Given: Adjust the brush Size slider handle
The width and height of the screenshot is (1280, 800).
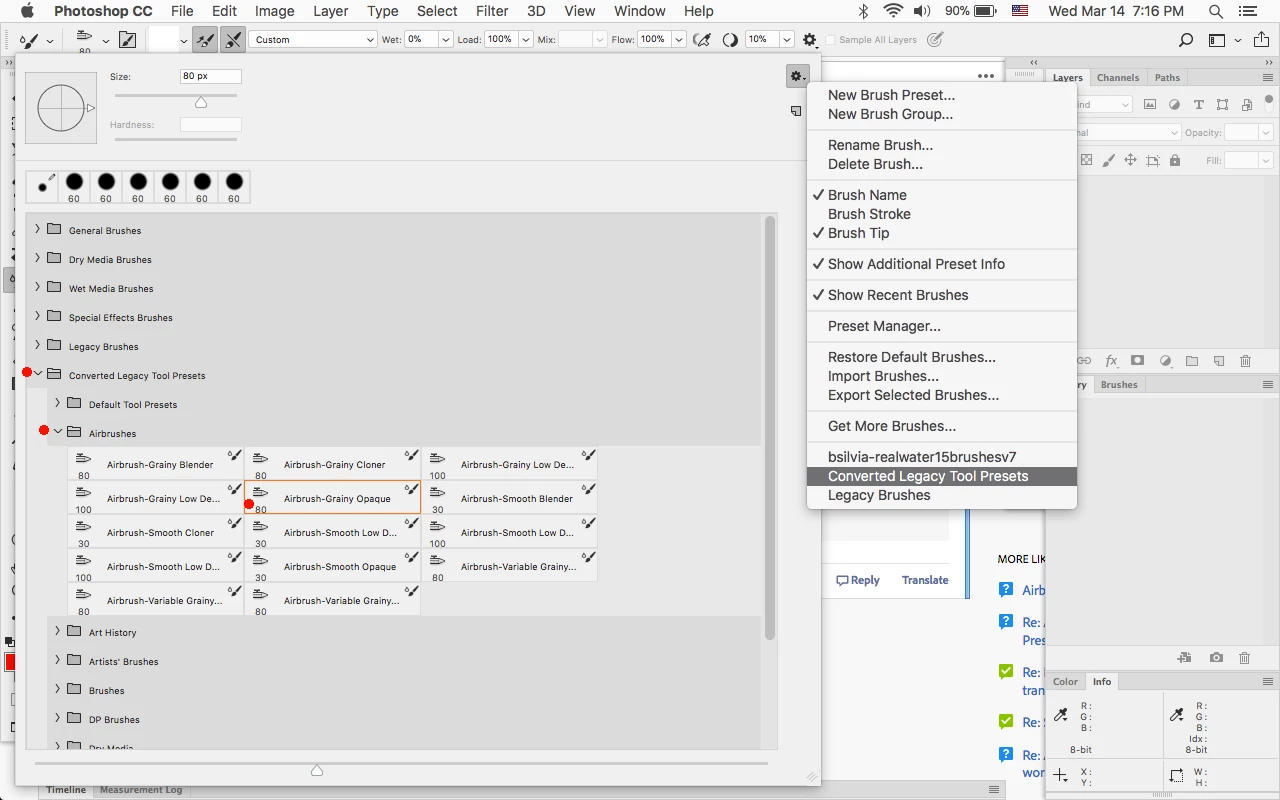Looking at the screenshot, I should 201,103.
